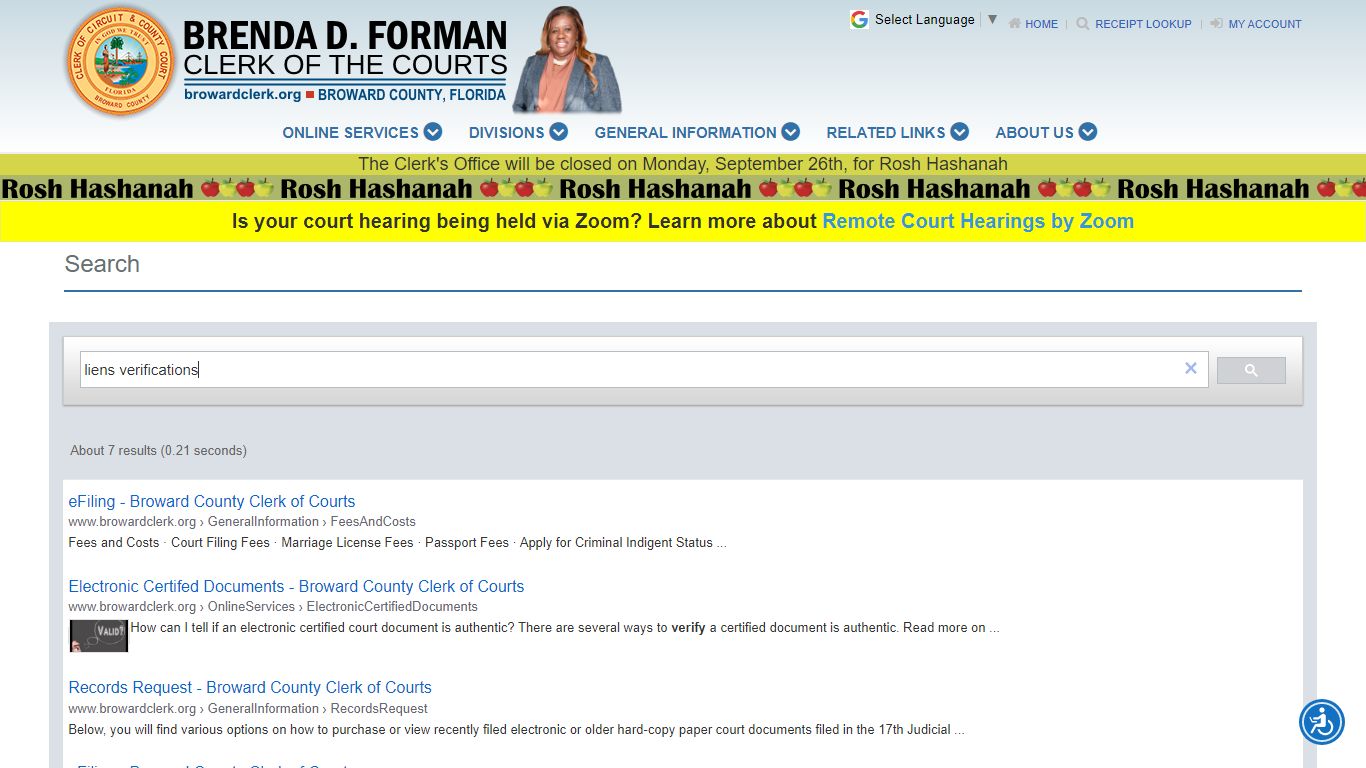Expand the About Us chevron

[1088, 131]
